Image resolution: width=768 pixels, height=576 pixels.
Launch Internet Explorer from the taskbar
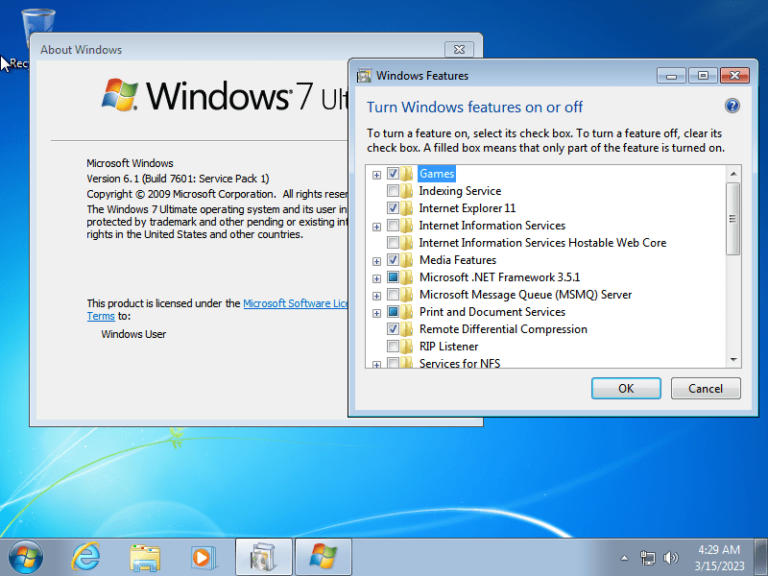click(86, 557)
